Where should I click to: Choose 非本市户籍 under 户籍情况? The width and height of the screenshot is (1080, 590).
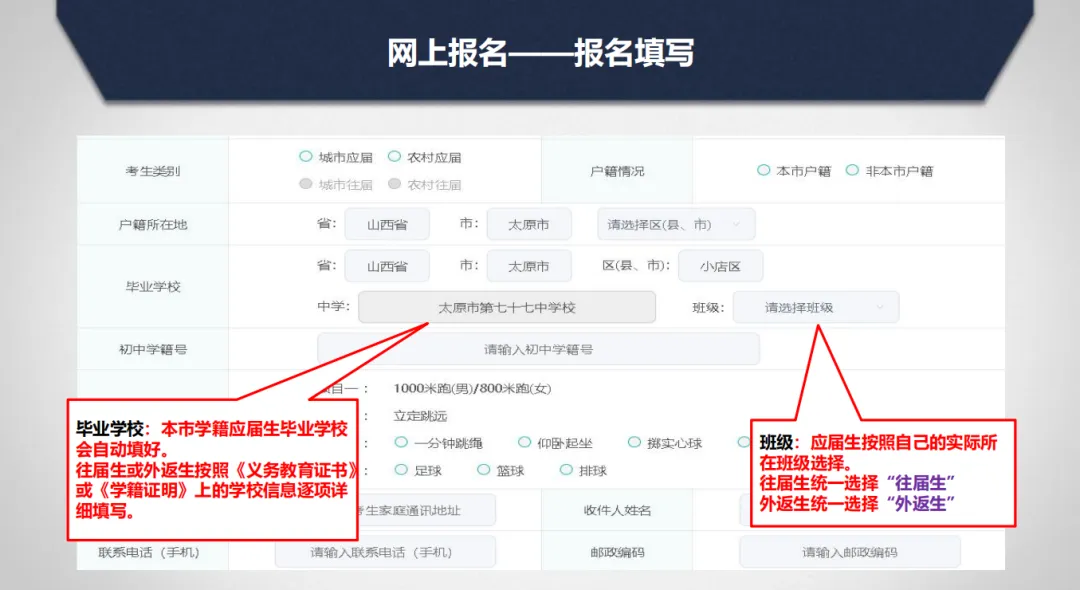(x=853, y=170)
